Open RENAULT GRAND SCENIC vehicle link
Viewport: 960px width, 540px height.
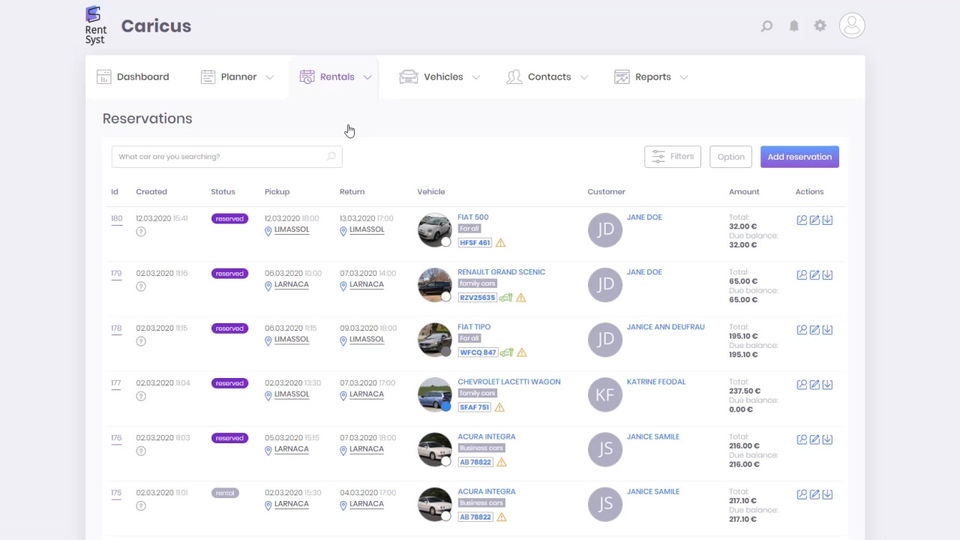click(501, 272)
